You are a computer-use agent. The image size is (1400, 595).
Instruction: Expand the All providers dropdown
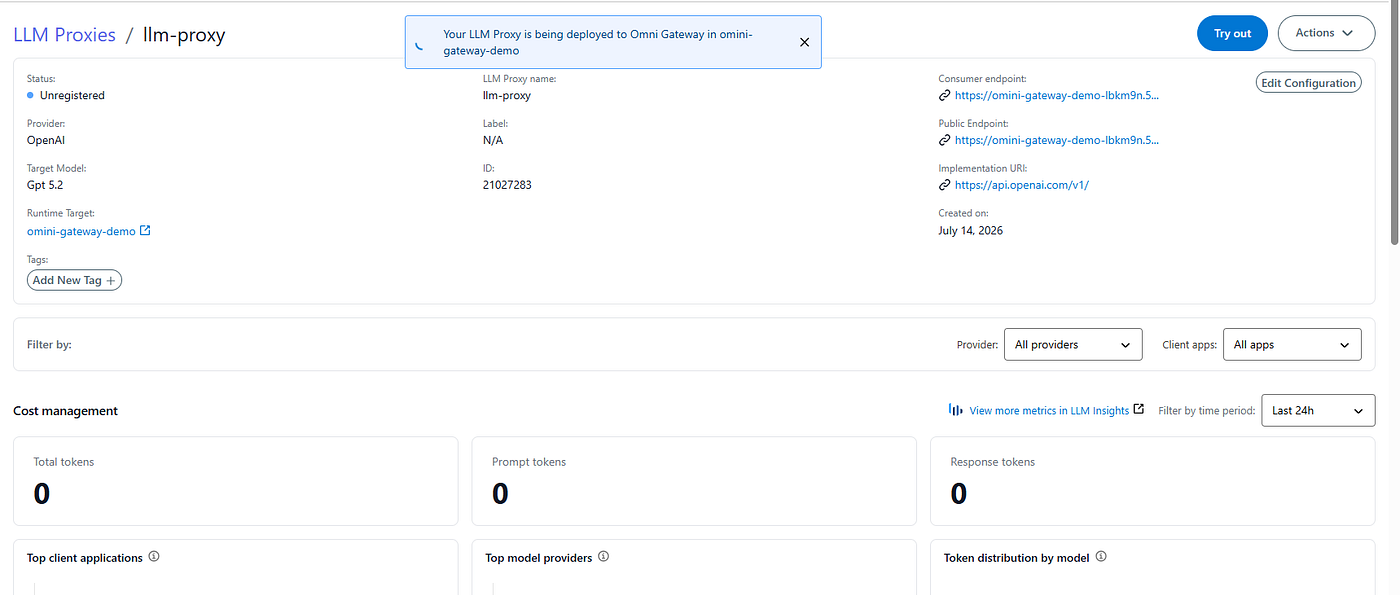1073,345
